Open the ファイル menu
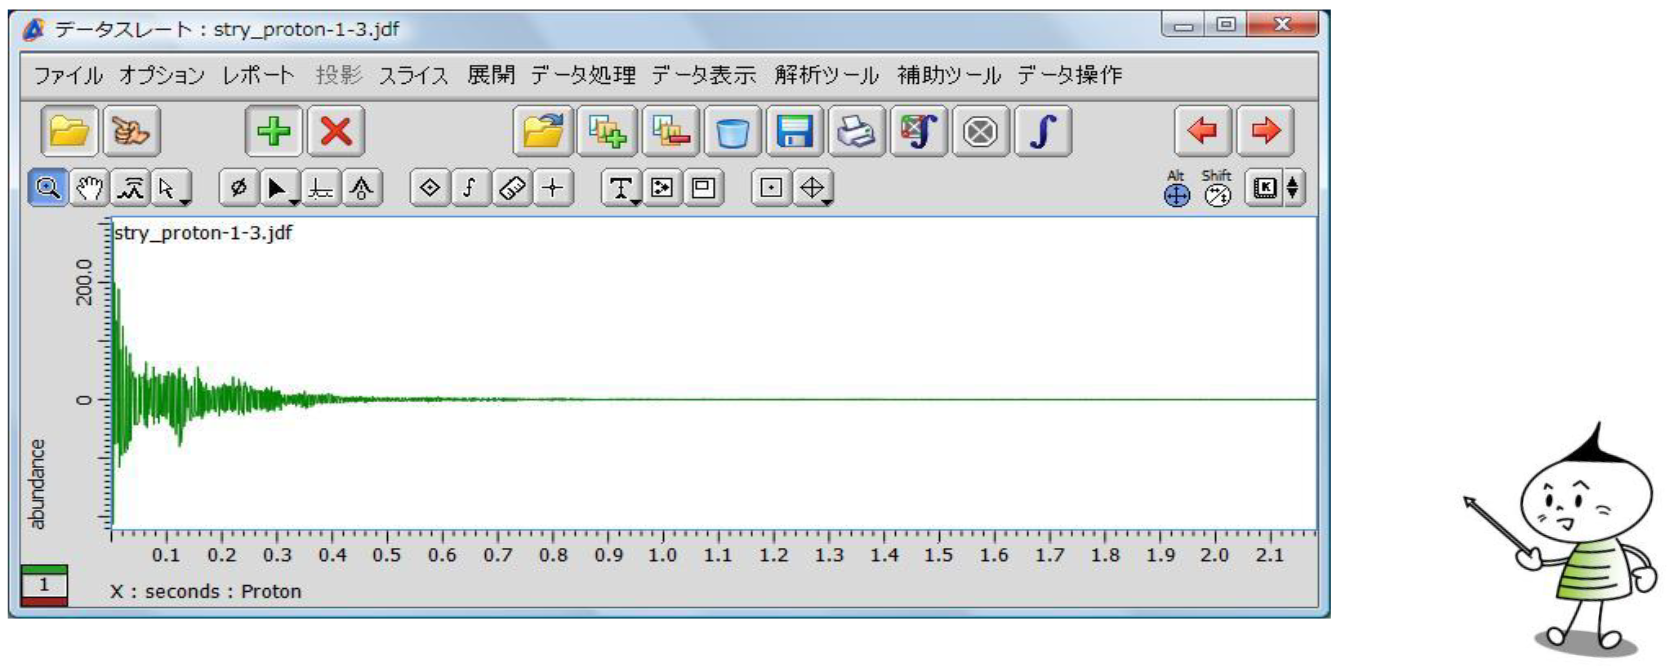The image size is (1674, 666). pos(68,75)
